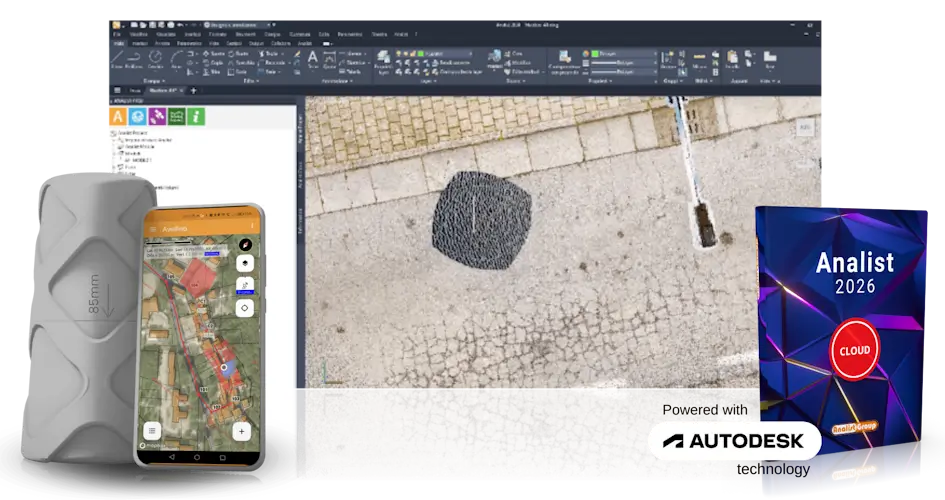Open the Visualizza menu
This screenshot has width=945, height=500.
tap(166, 35)
